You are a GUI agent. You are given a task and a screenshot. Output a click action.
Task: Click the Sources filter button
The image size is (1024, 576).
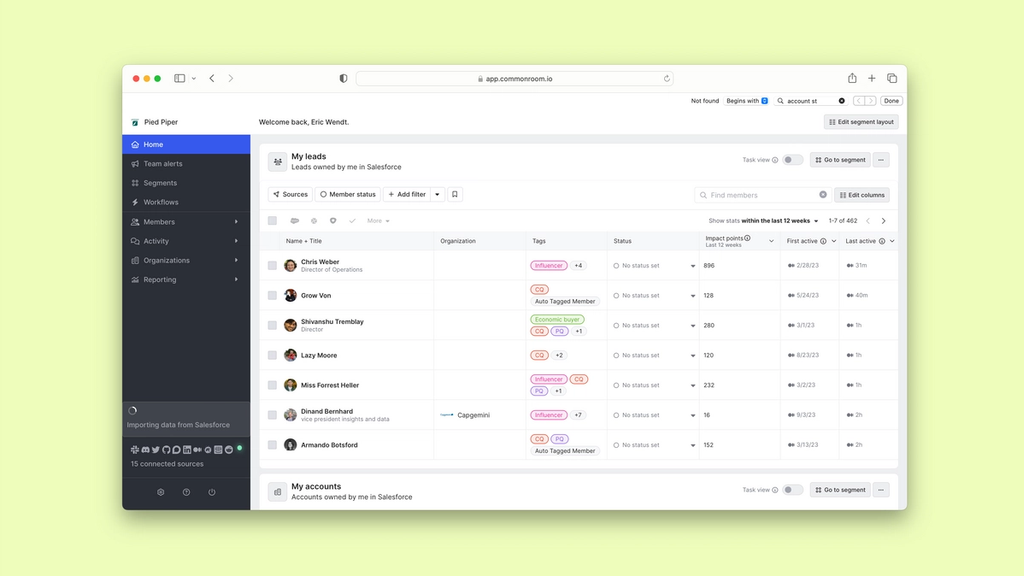pyautogui.click(x=290, y=194)
